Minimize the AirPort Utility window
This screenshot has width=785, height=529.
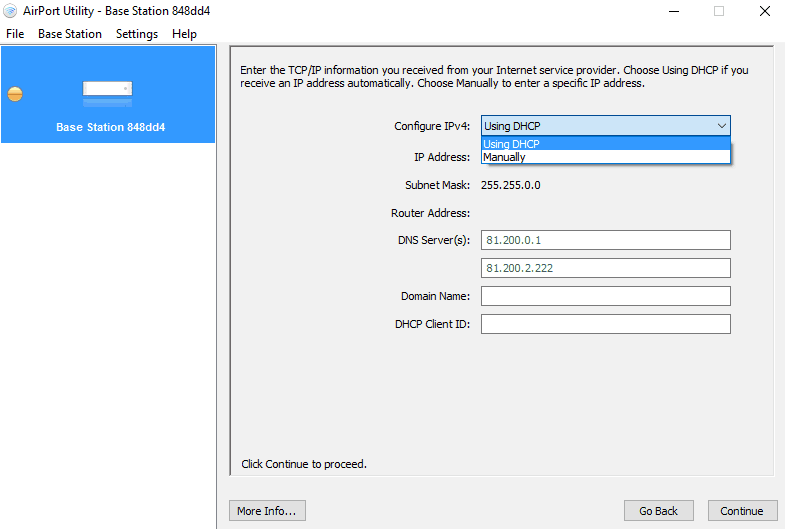[x=674, y=11]
